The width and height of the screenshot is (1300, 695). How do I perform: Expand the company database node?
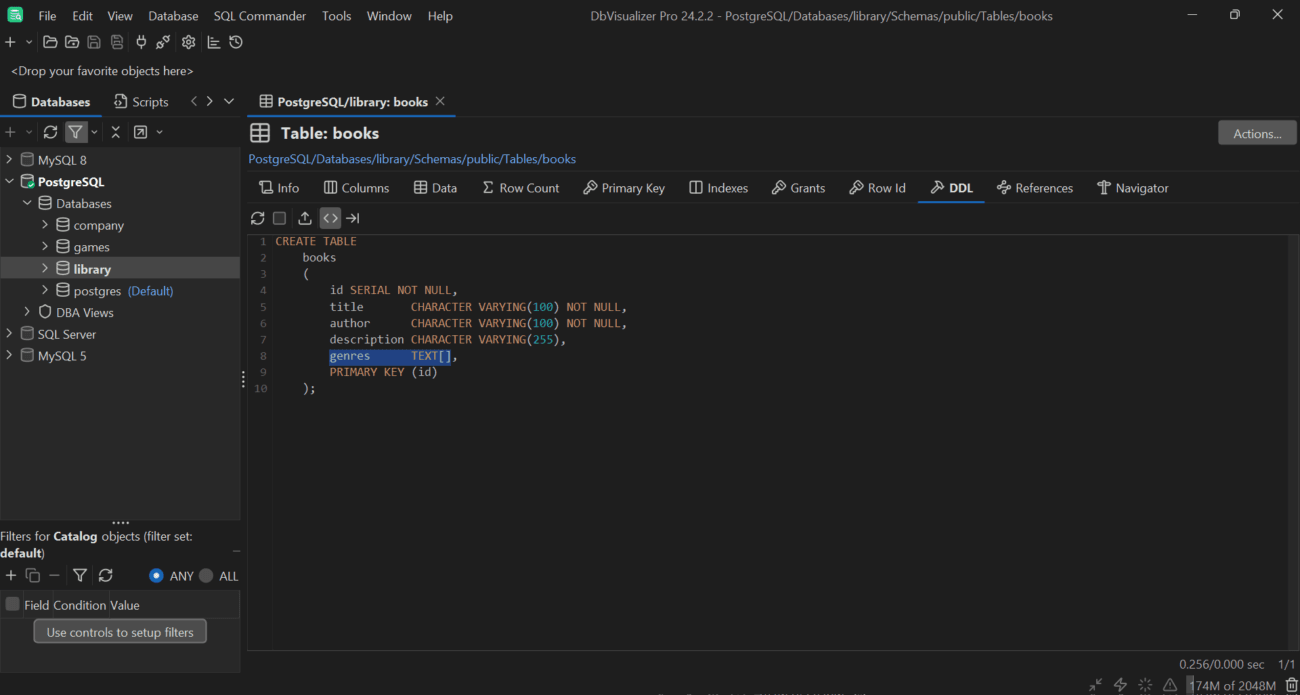click(x=43, y=225)
